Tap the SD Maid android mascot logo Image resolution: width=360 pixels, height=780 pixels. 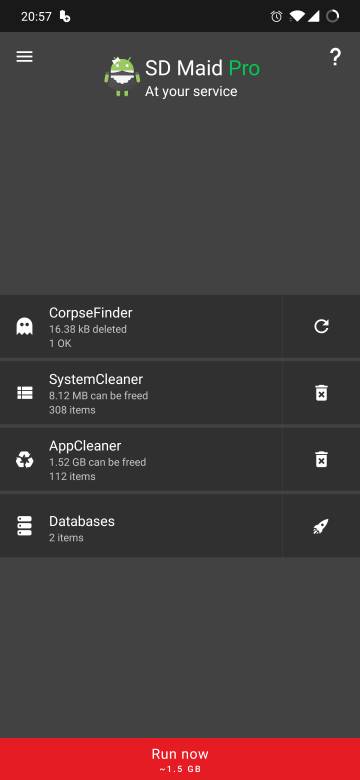click(122, 76)
